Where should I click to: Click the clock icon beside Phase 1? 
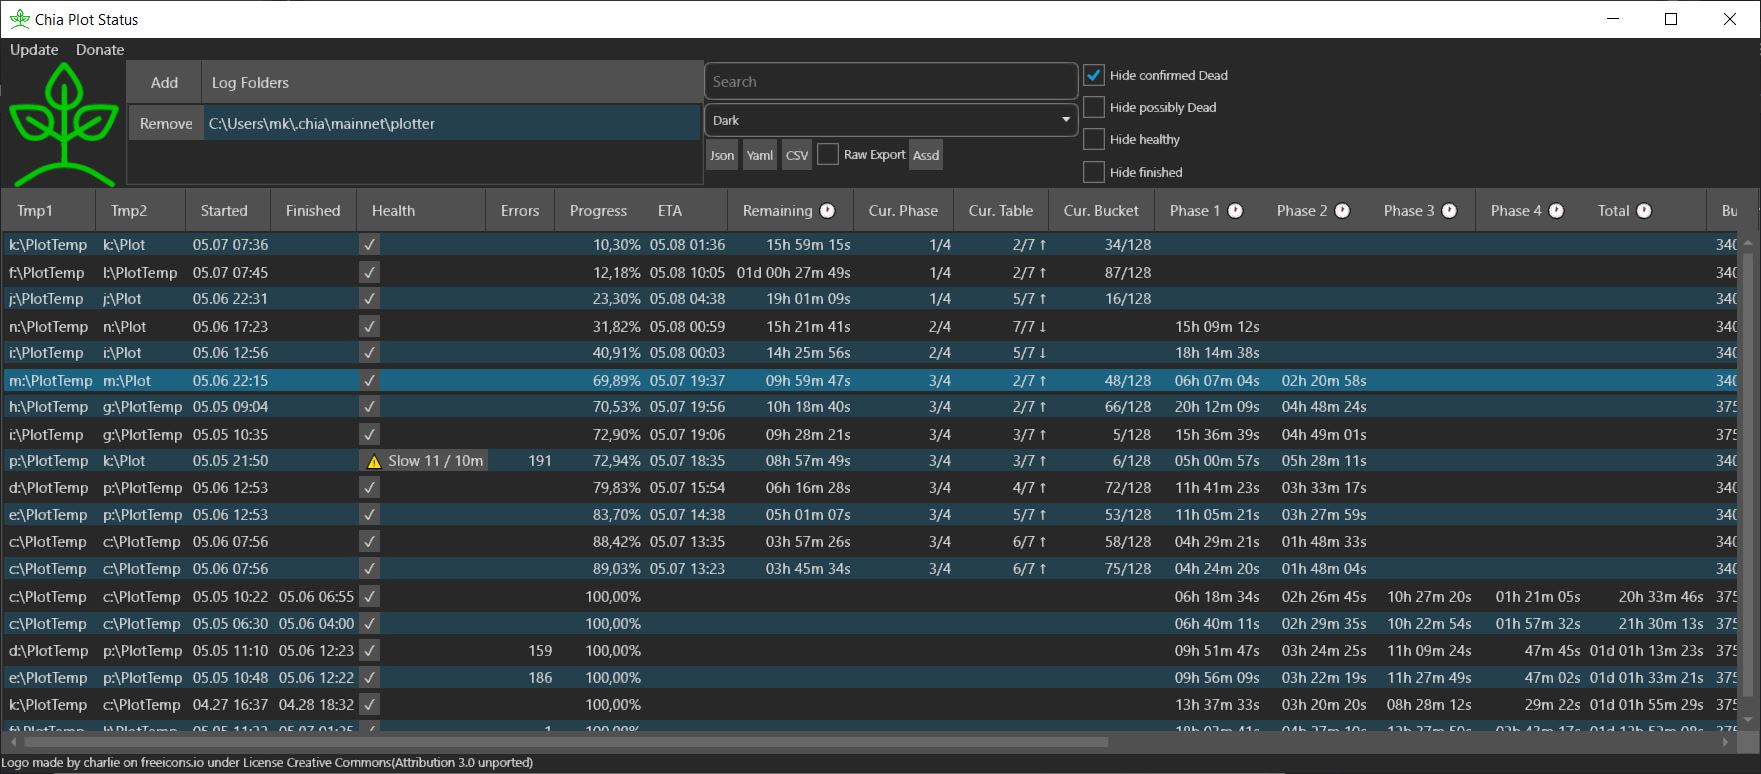pyautogui.click(x=1235, y=210)
